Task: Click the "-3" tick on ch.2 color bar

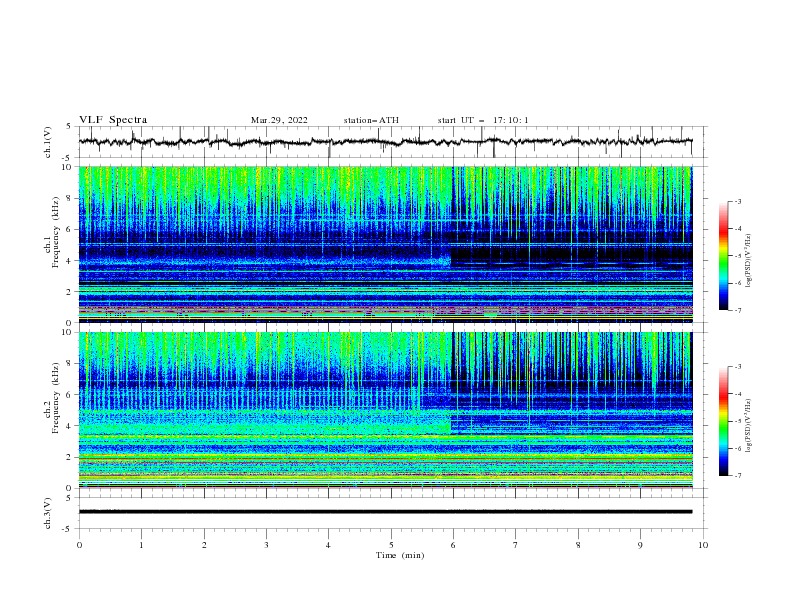Action: coord(738,367)
